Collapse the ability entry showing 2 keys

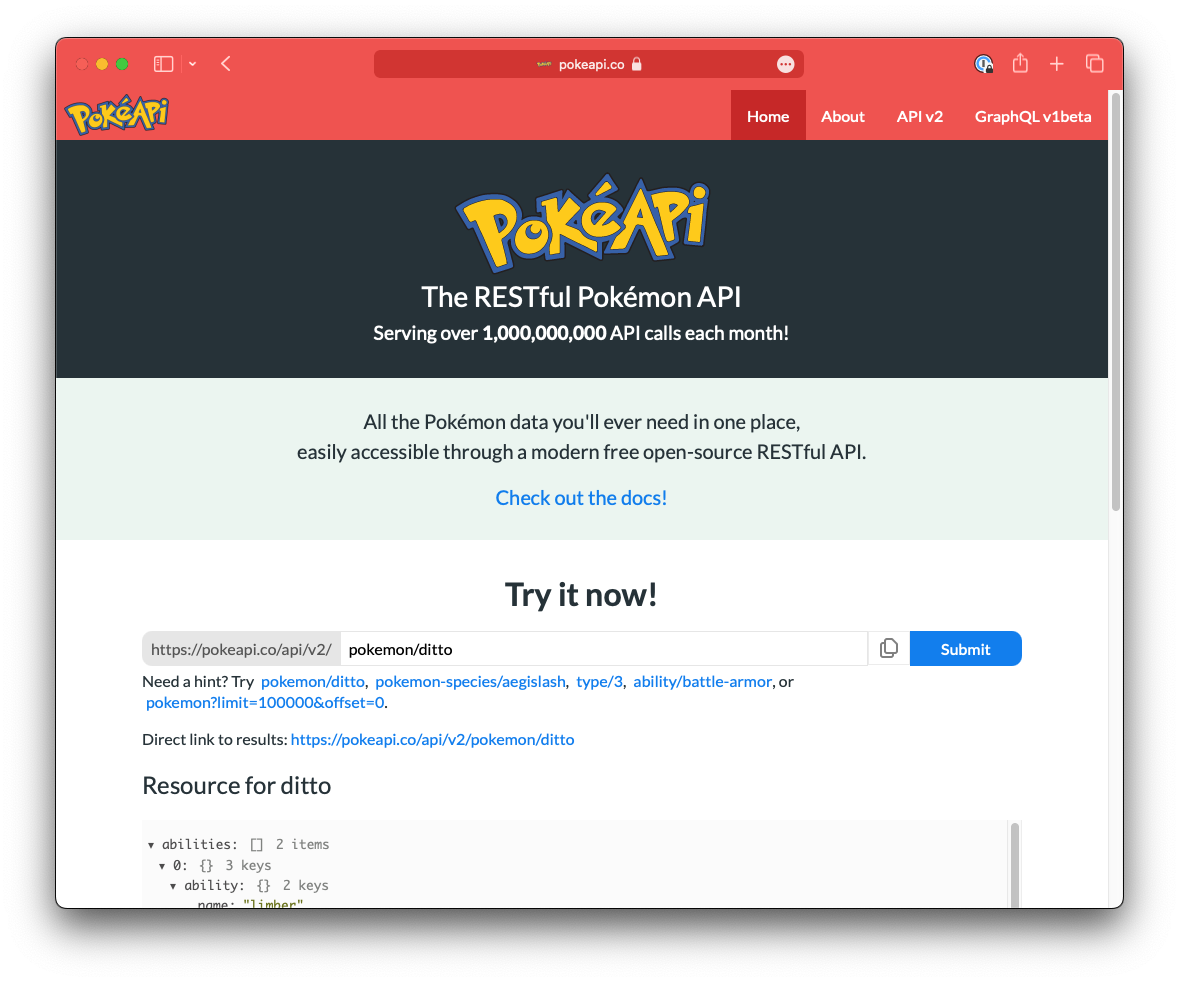[173, 884]
